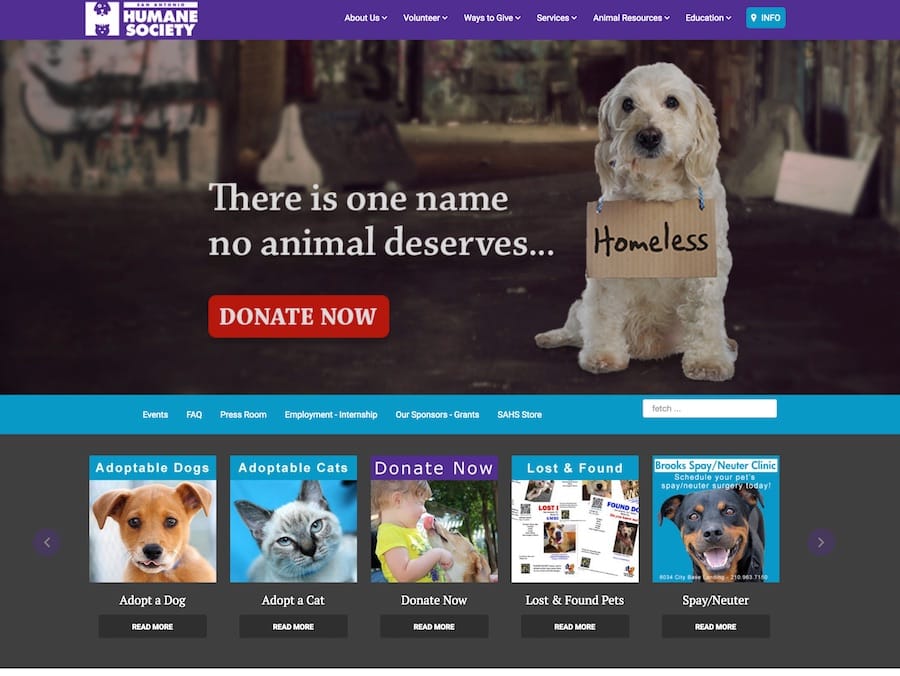Screen dimensions: 900x676
Task: Click the fetch search field
Action: 709,409
